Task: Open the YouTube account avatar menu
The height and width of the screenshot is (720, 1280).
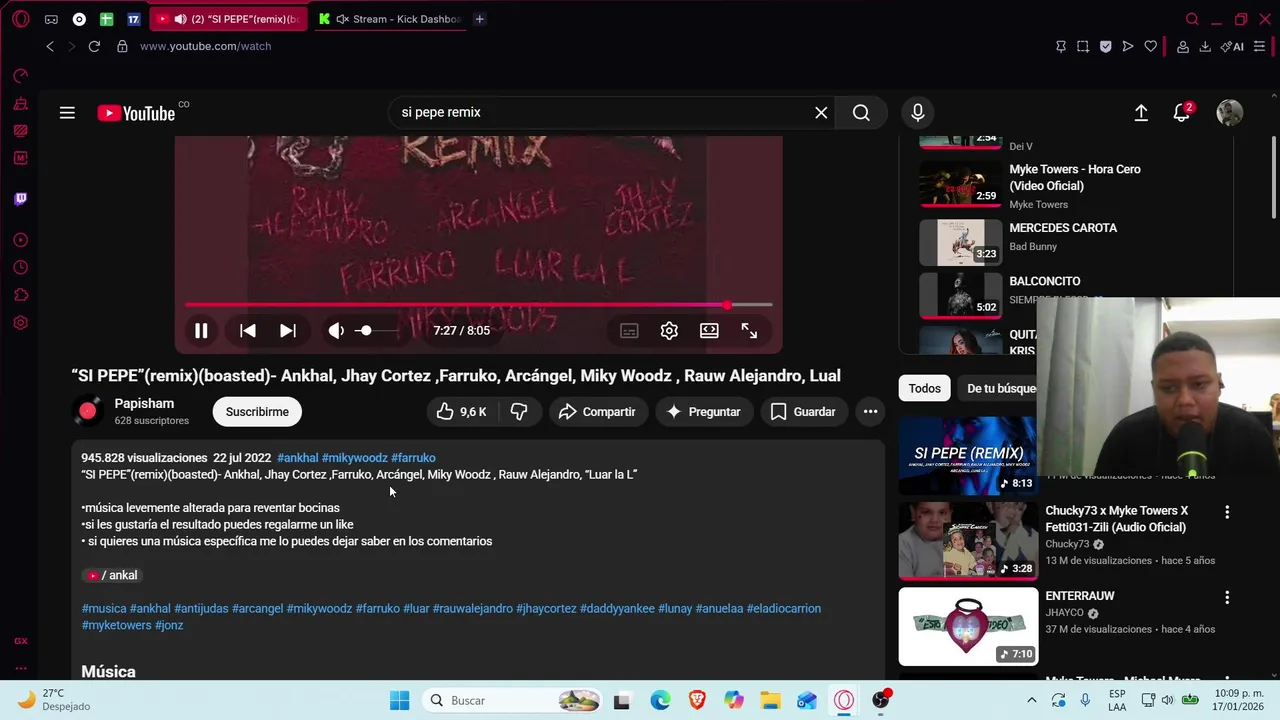Action: click(x=1229, y=113)
